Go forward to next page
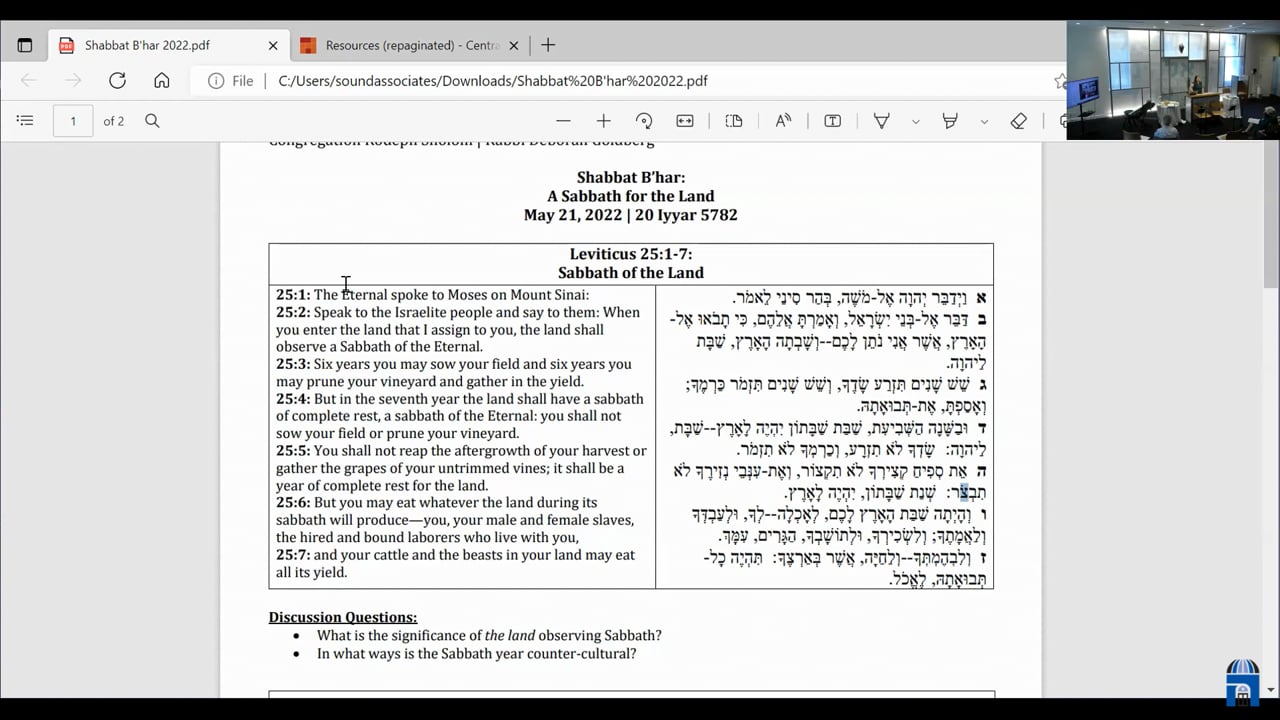 click(73, 81)
